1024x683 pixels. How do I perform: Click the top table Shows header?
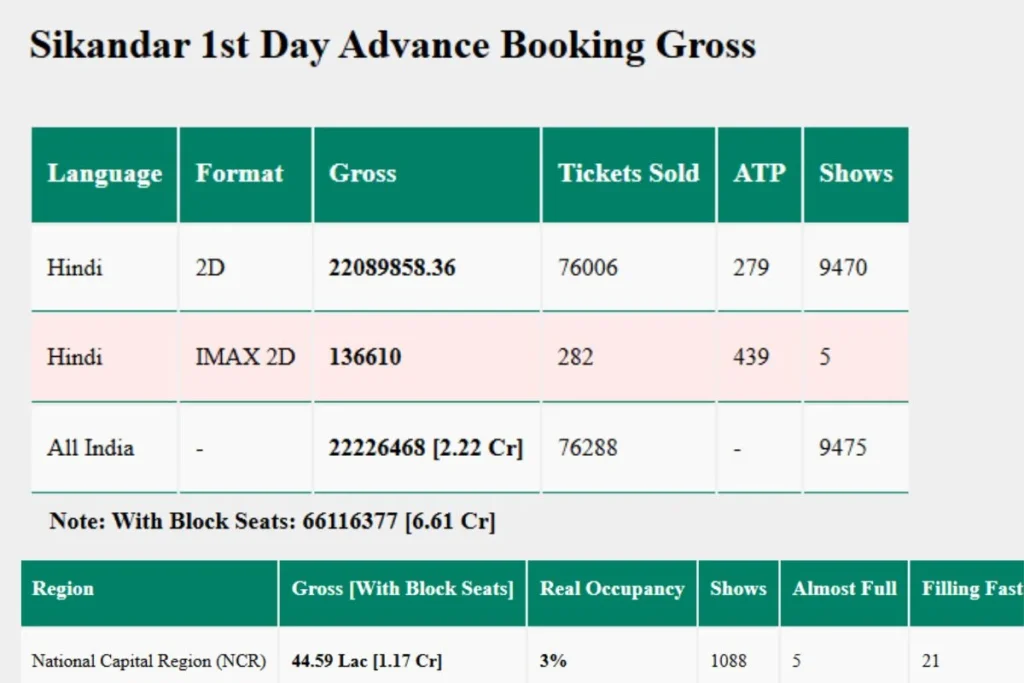(x=855, y=174)
